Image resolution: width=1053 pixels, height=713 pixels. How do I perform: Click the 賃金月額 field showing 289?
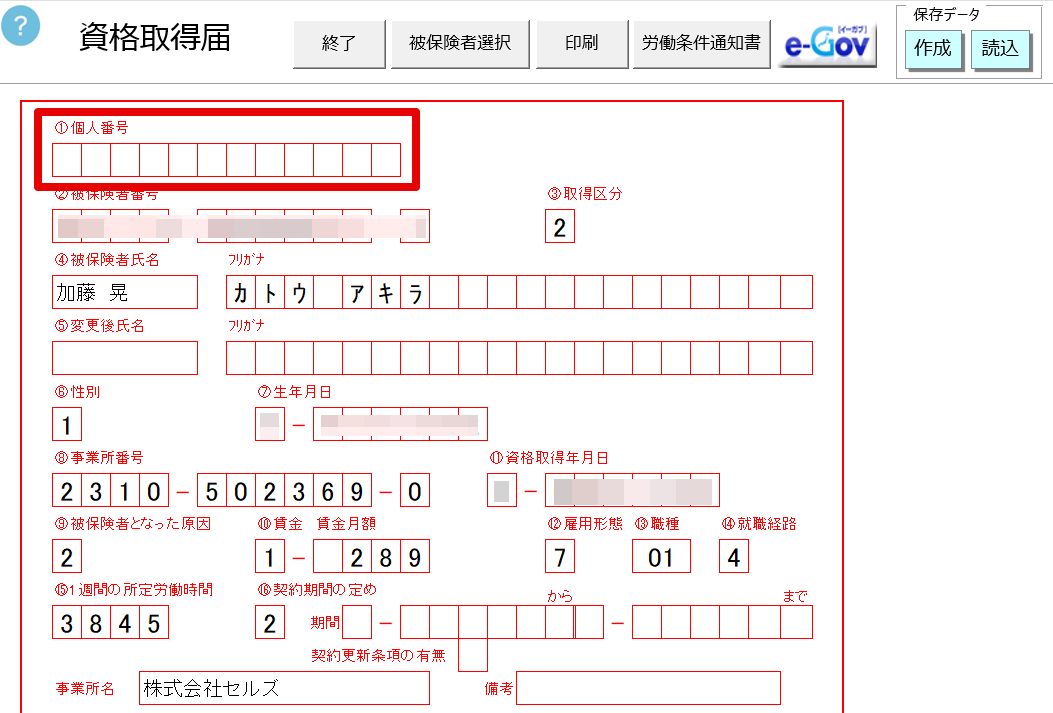(x=371, y=557)
